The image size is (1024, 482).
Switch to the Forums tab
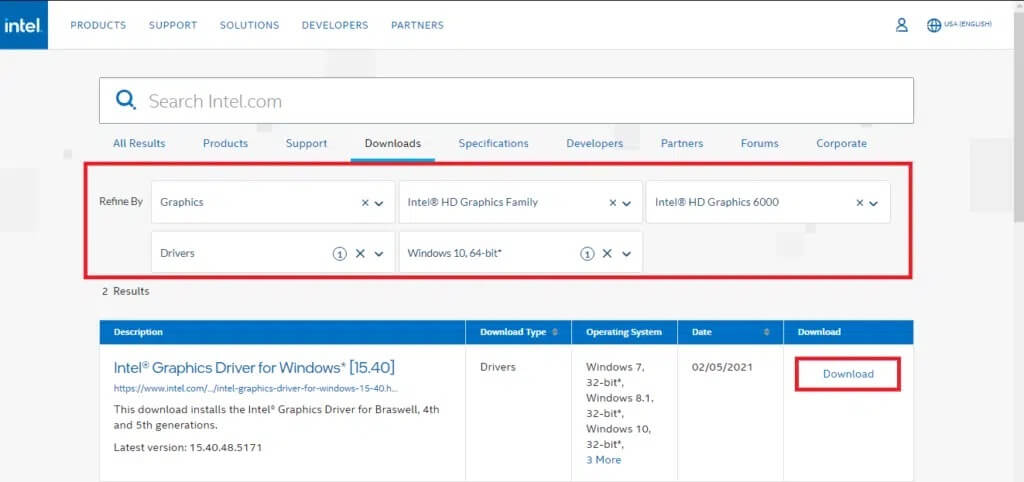pyautogui.click(x=760, y=143)
